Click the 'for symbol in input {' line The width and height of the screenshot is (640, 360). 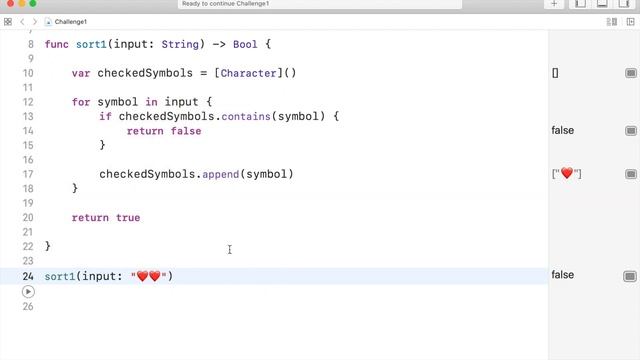tap(142, 102)
